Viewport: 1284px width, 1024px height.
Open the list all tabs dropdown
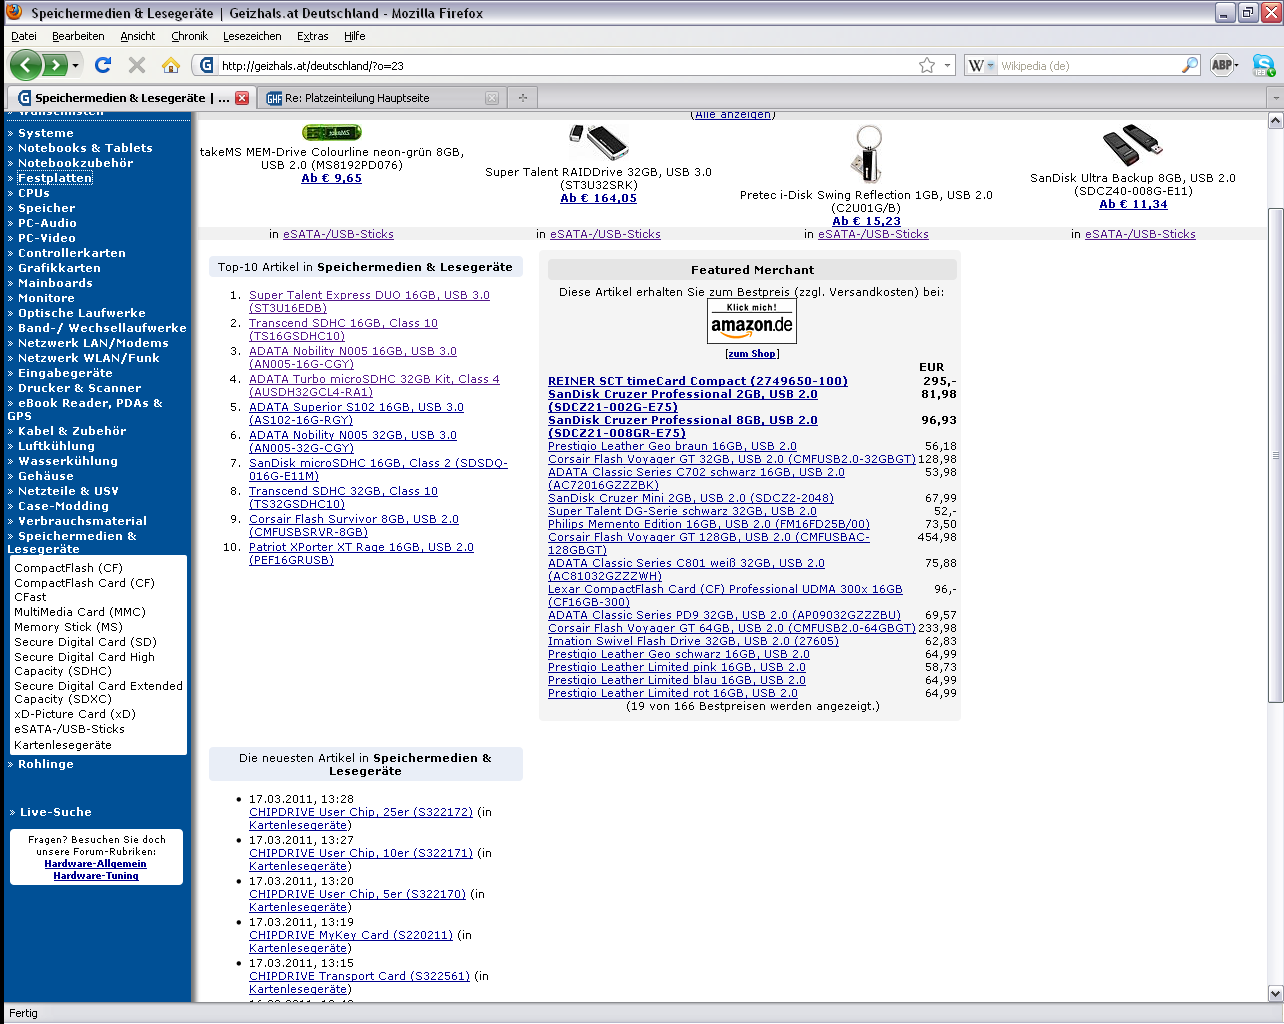tap(1275, 98)
